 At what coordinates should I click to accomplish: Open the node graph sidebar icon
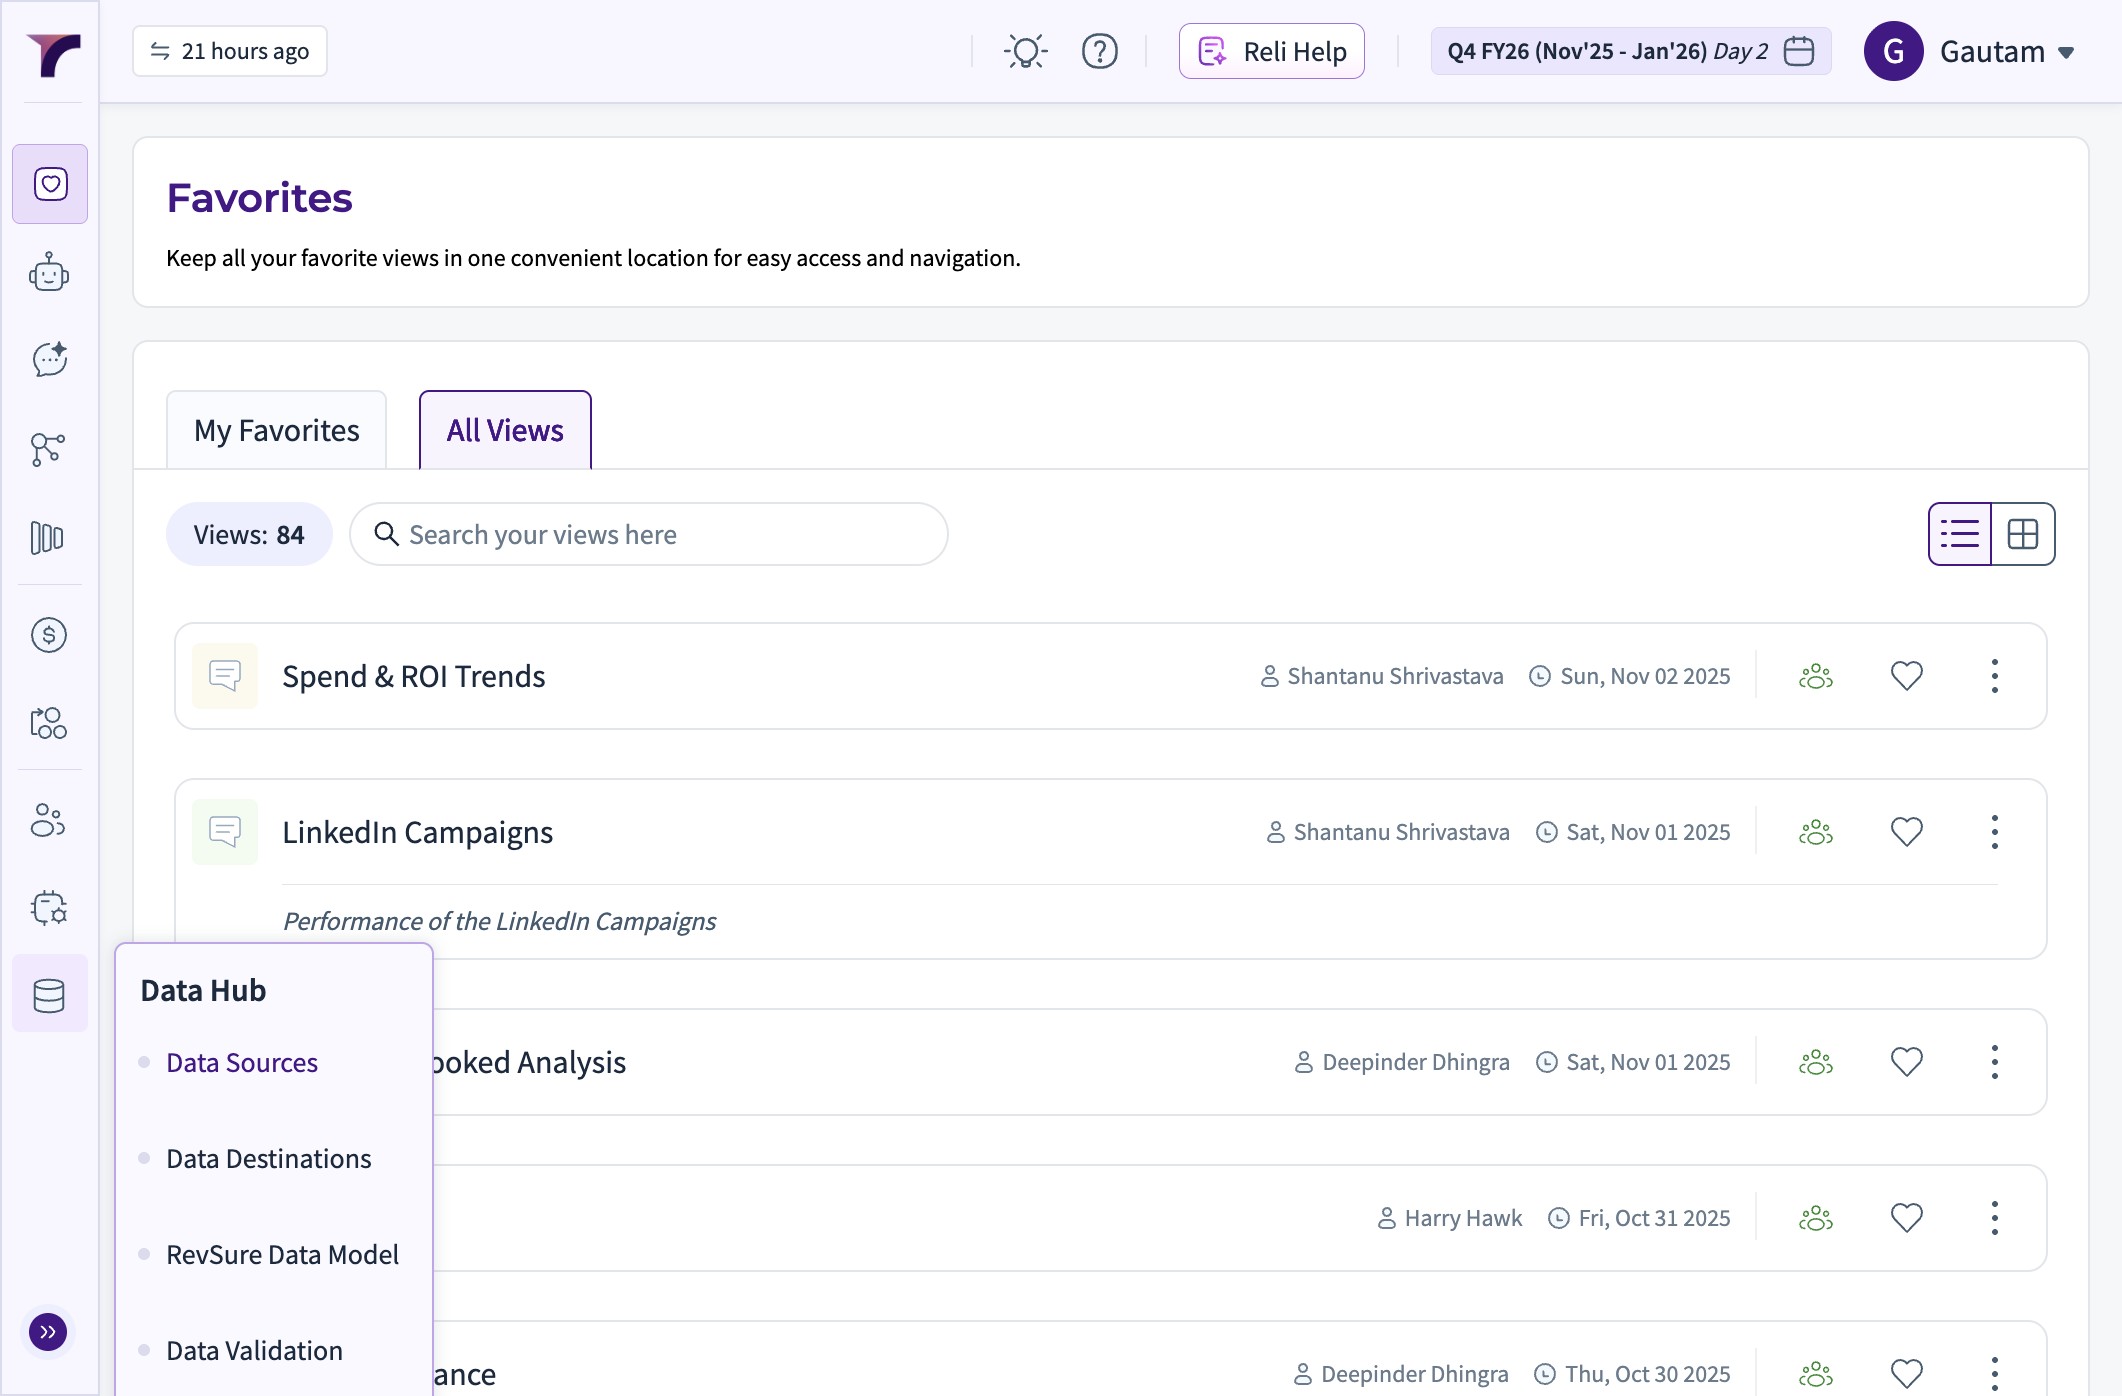(x=48, y=449)
